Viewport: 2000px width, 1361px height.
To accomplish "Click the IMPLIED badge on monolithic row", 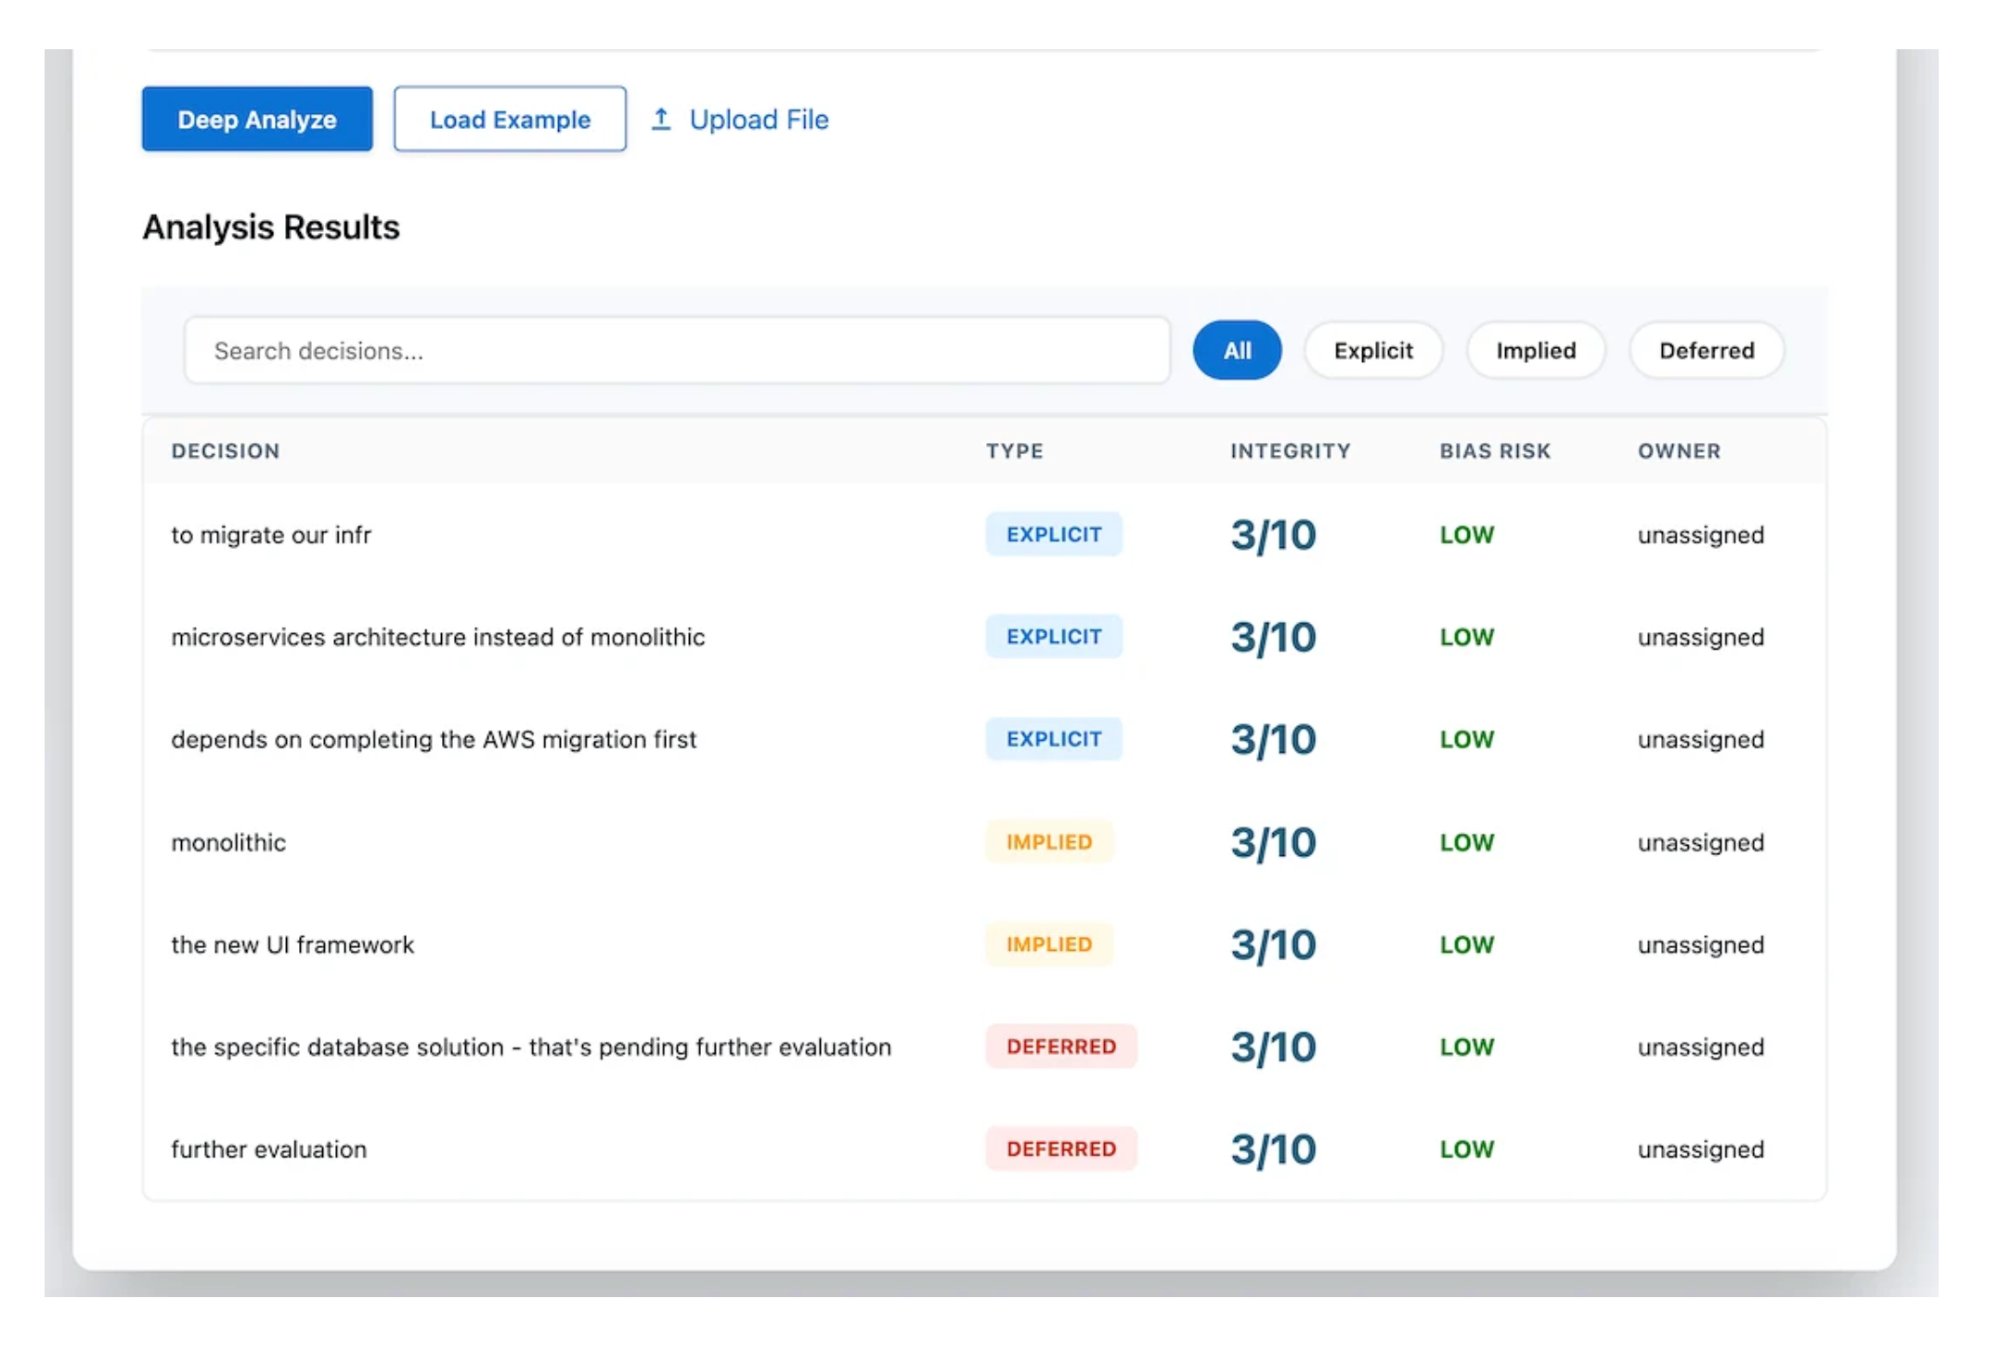I will [1048, 842].
